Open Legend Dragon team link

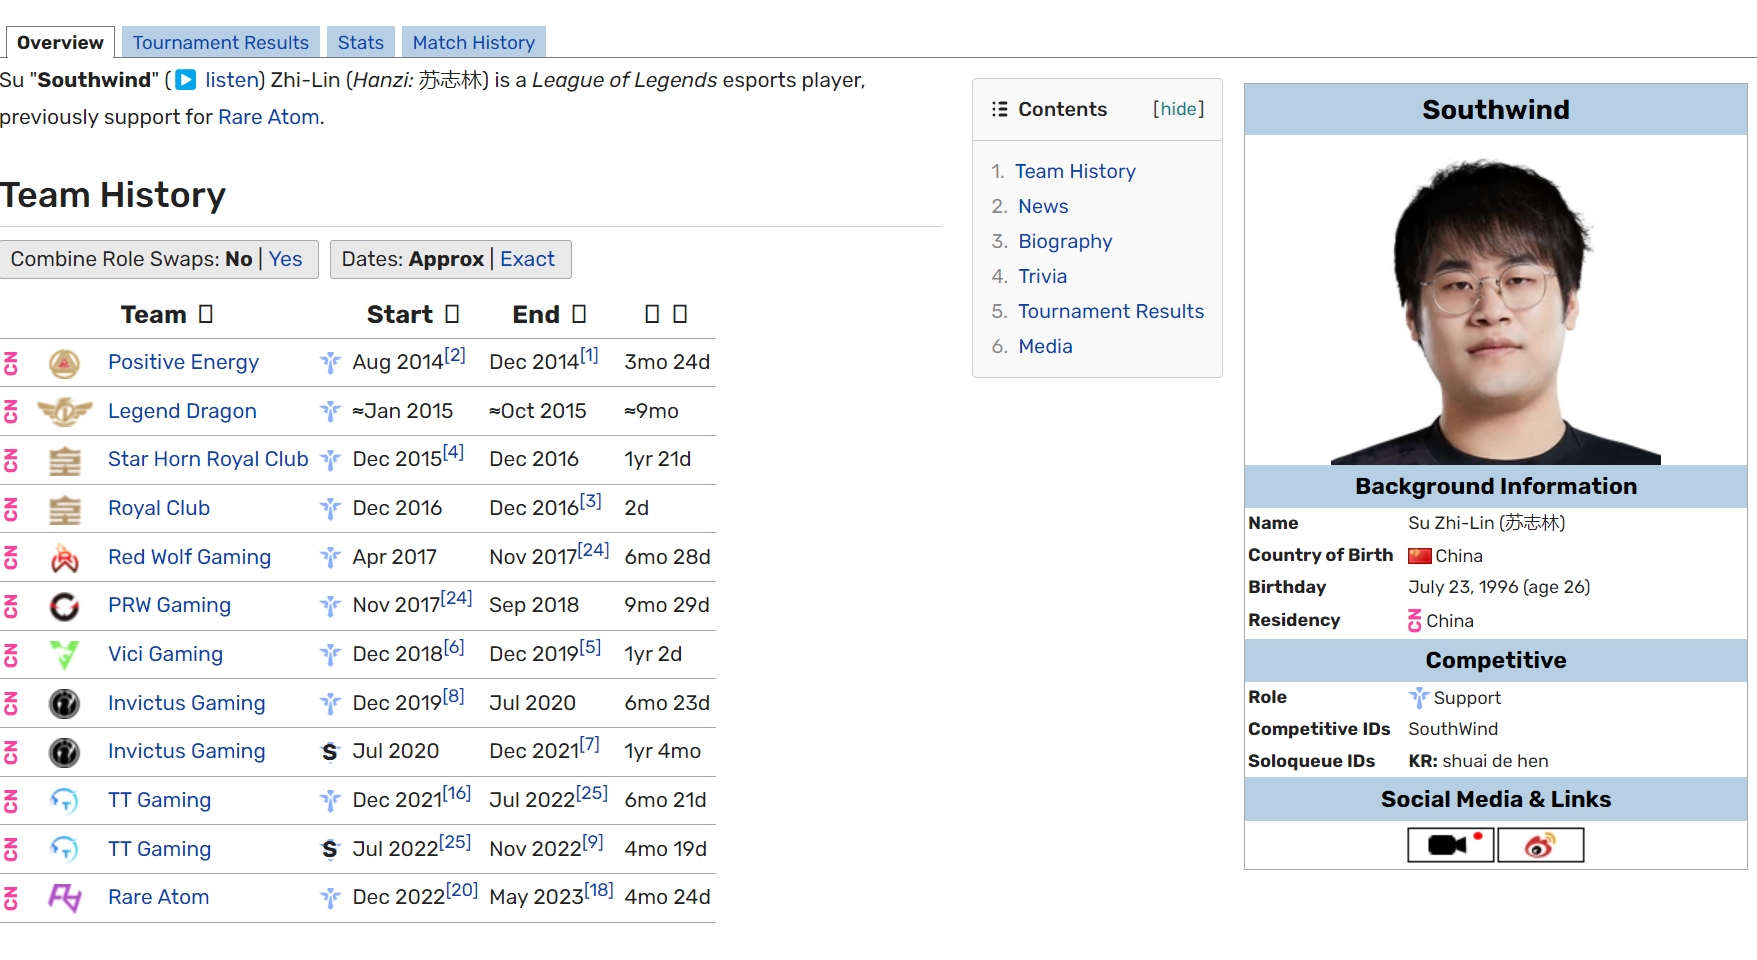(182, 411)
